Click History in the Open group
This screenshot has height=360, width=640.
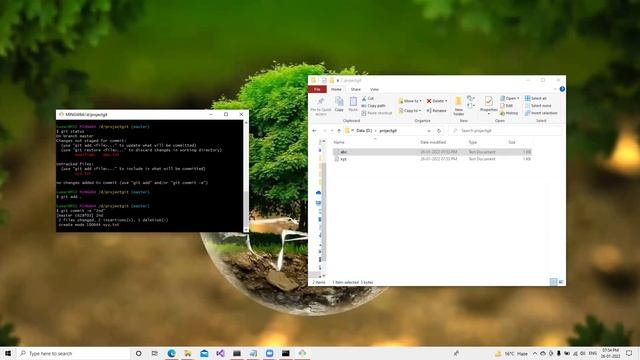(509, 113)
